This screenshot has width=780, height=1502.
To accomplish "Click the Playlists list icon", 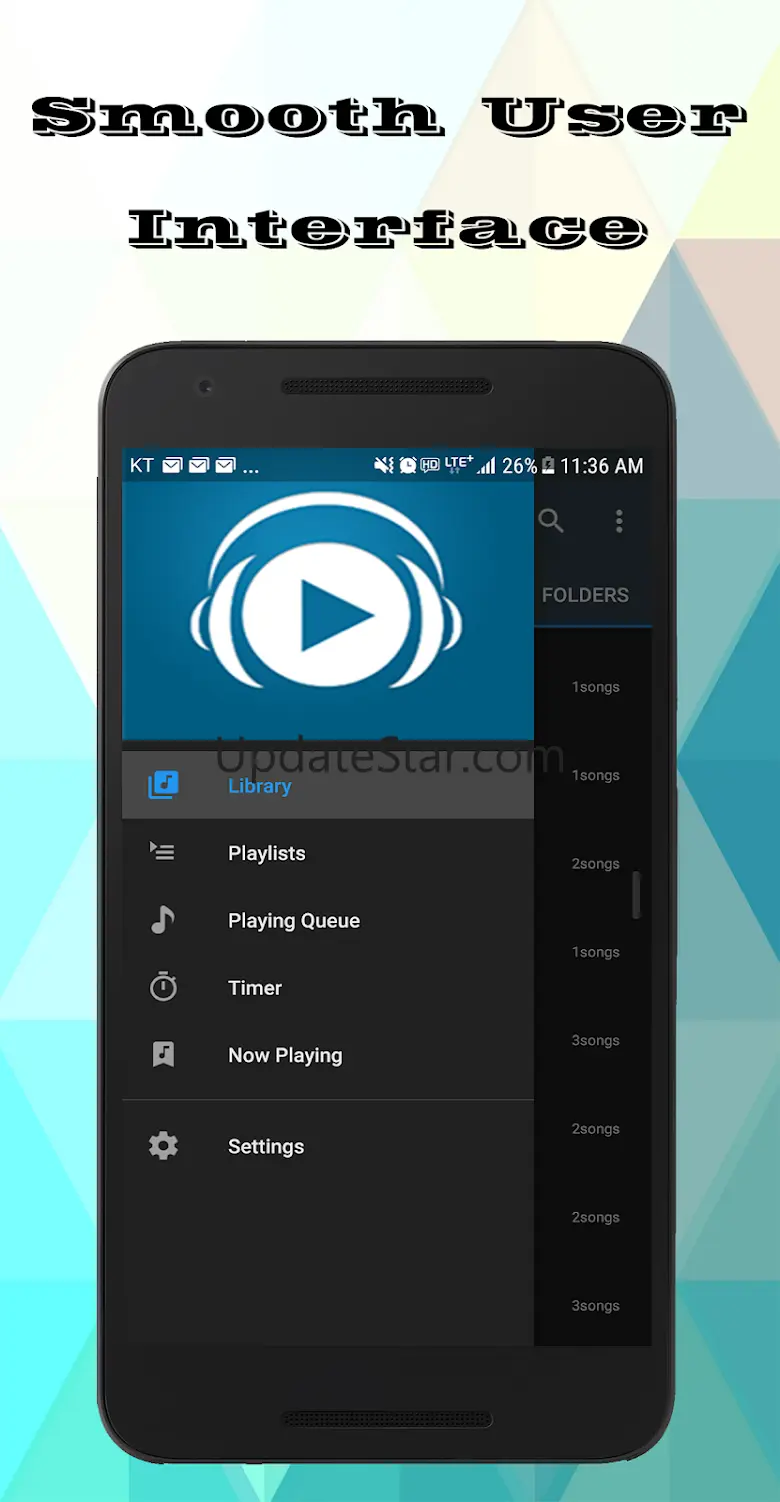I will coord(162,852).
